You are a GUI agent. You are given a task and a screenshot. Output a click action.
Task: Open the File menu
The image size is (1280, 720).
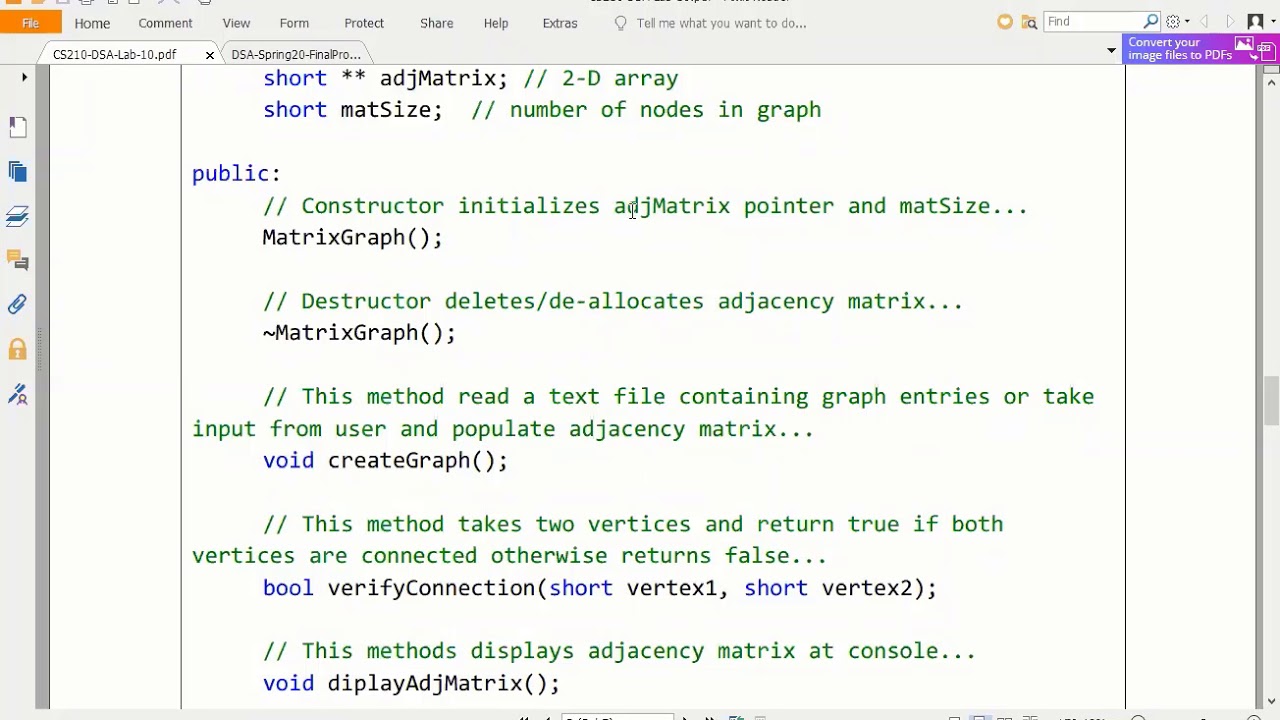tap(30, 23)
